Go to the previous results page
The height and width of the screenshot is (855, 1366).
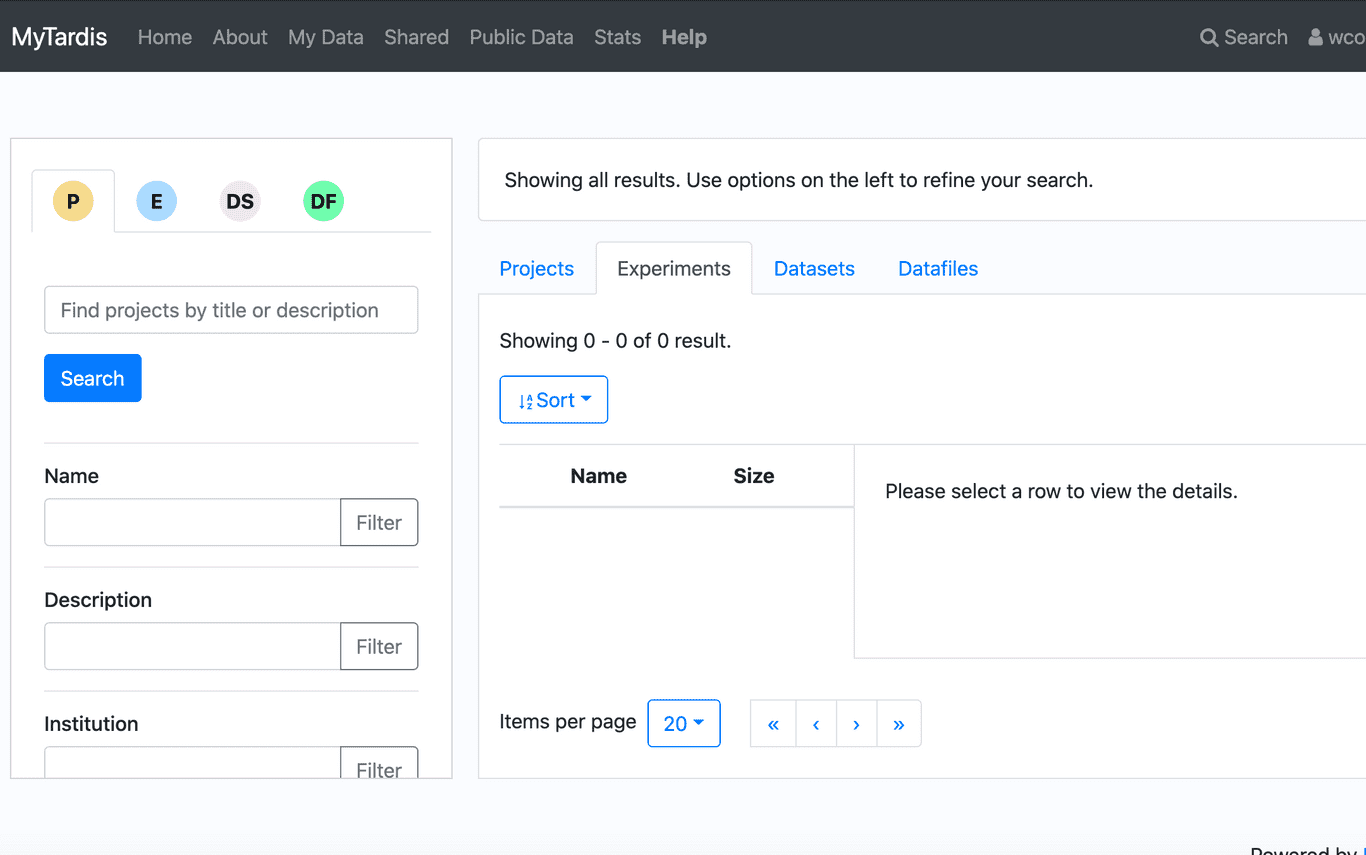tap(816, 723)
